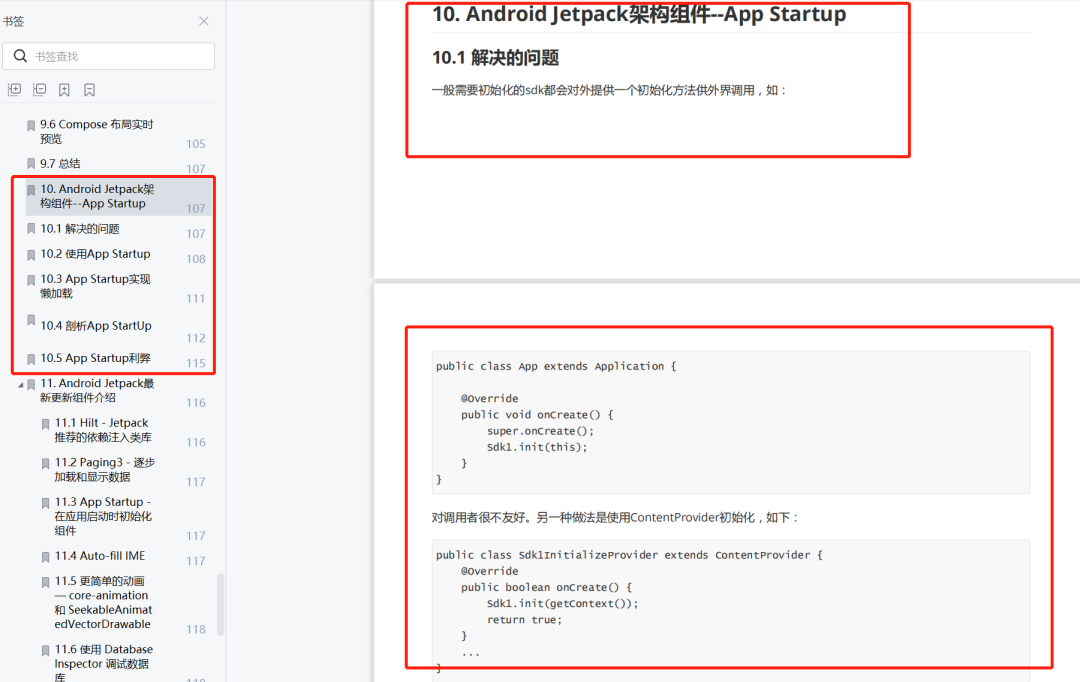1080x682 pixels.
Task: Click the last bookmark toolbar icon
Action: point(90,90)
